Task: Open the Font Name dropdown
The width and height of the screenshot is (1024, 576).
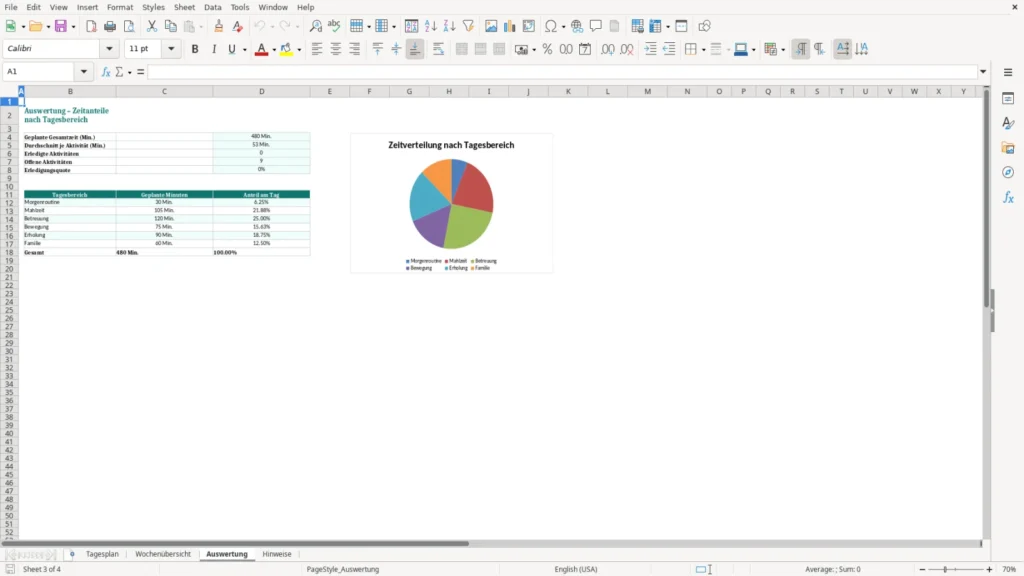Action: pyautogui.click(x=109, y=48)
